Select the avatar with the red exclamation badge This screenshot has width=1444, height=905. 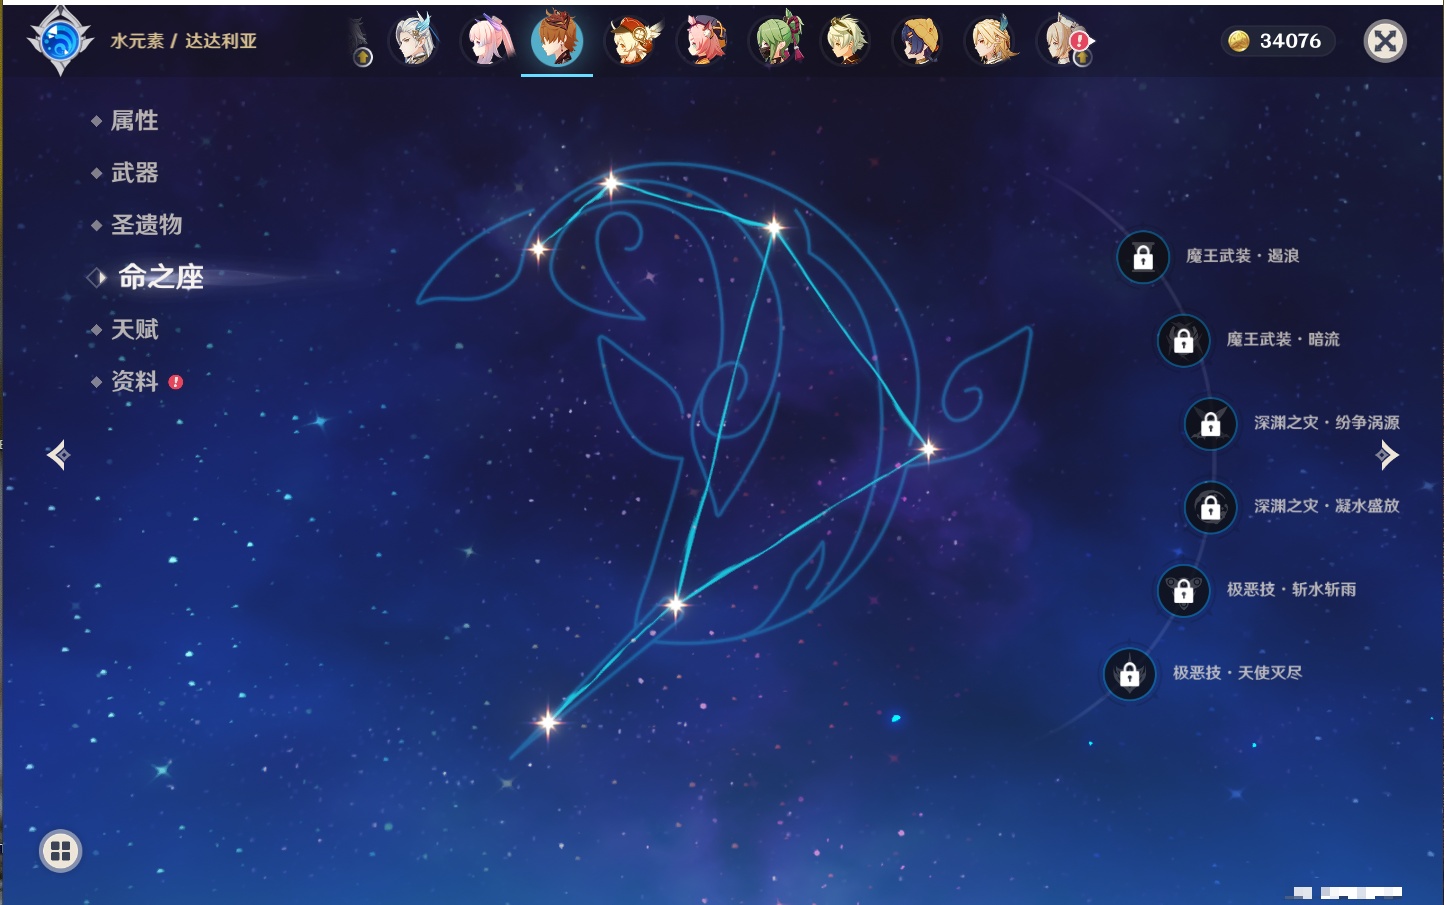1066,41
